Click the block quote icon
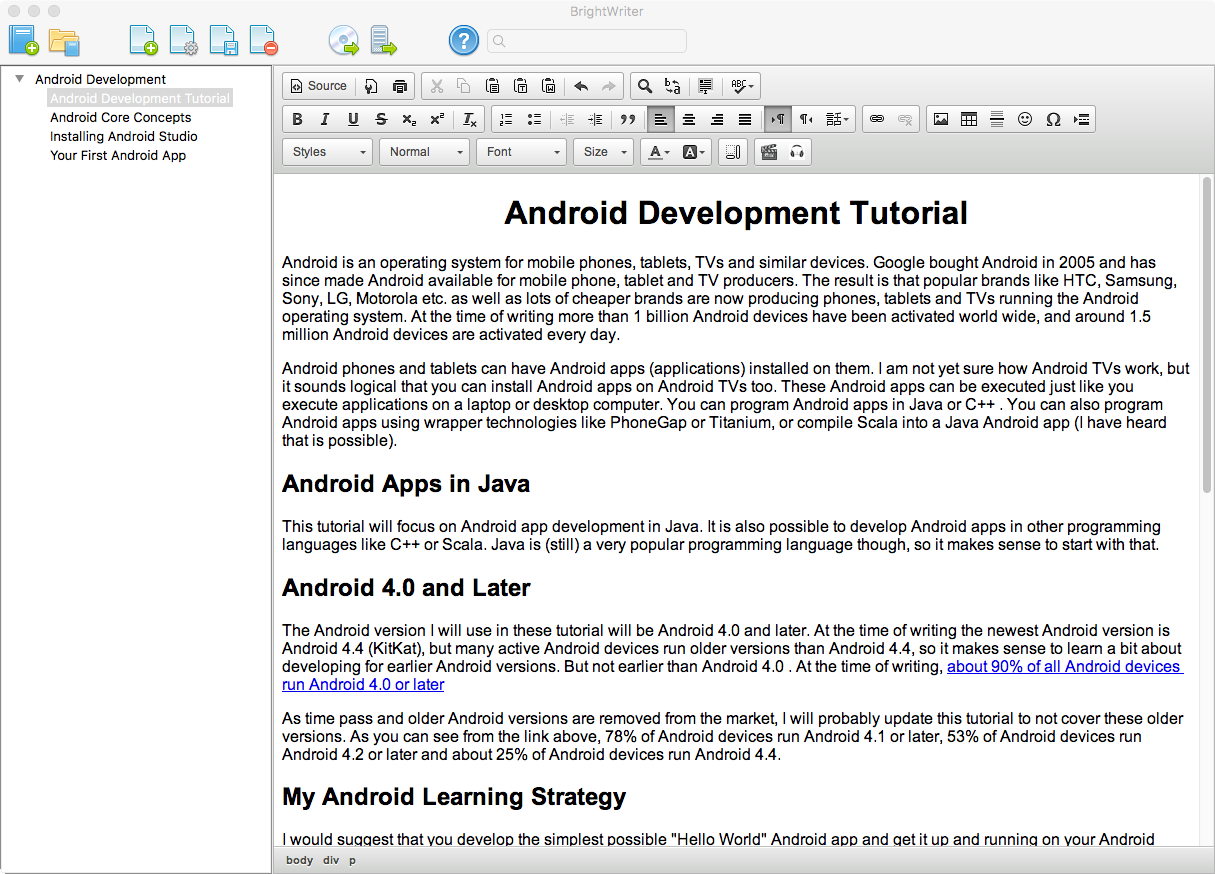Viewport: 1215px width, 874px height. 628,119
